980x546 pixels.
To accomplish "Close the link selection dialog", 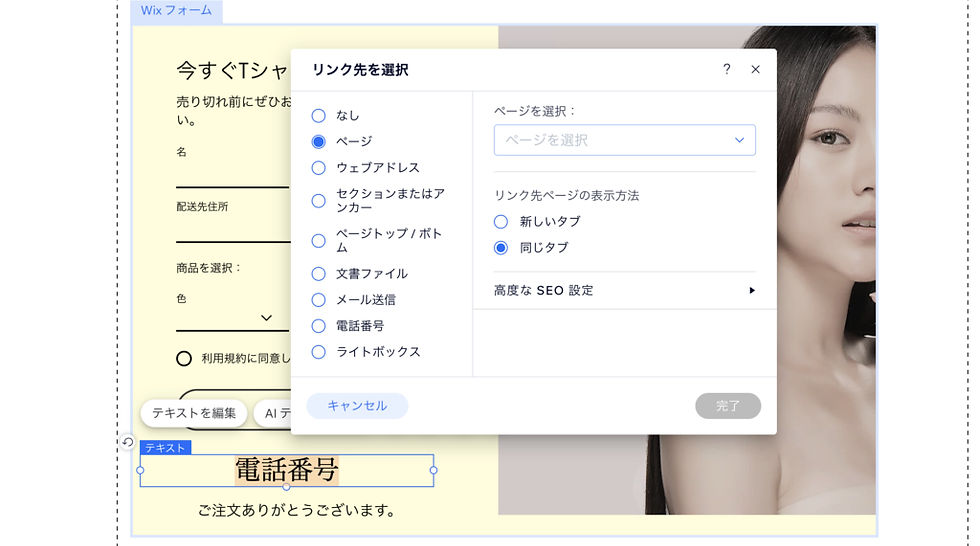I will pos(756,69).
